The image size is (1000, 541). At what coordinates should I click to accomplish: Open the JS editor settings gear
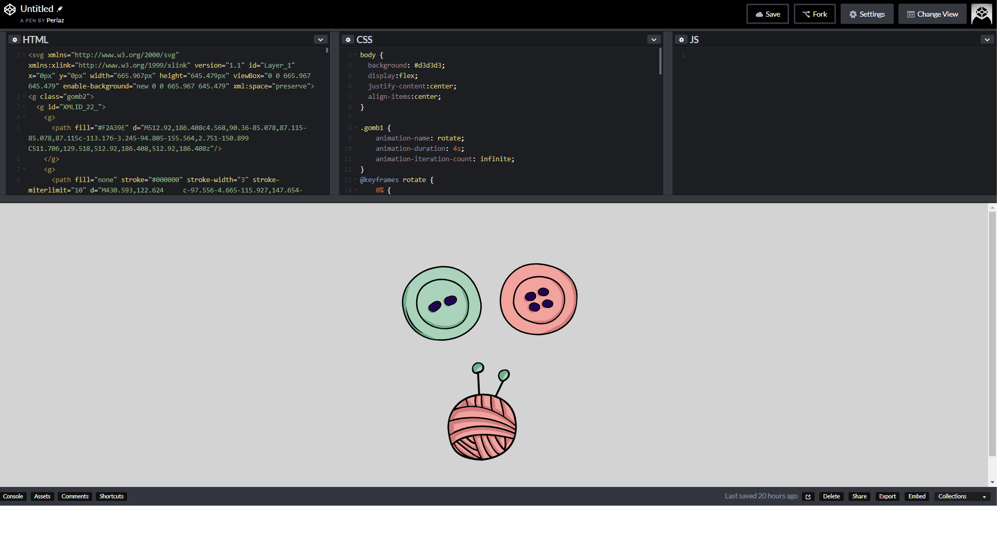click(x=681, y=40)
